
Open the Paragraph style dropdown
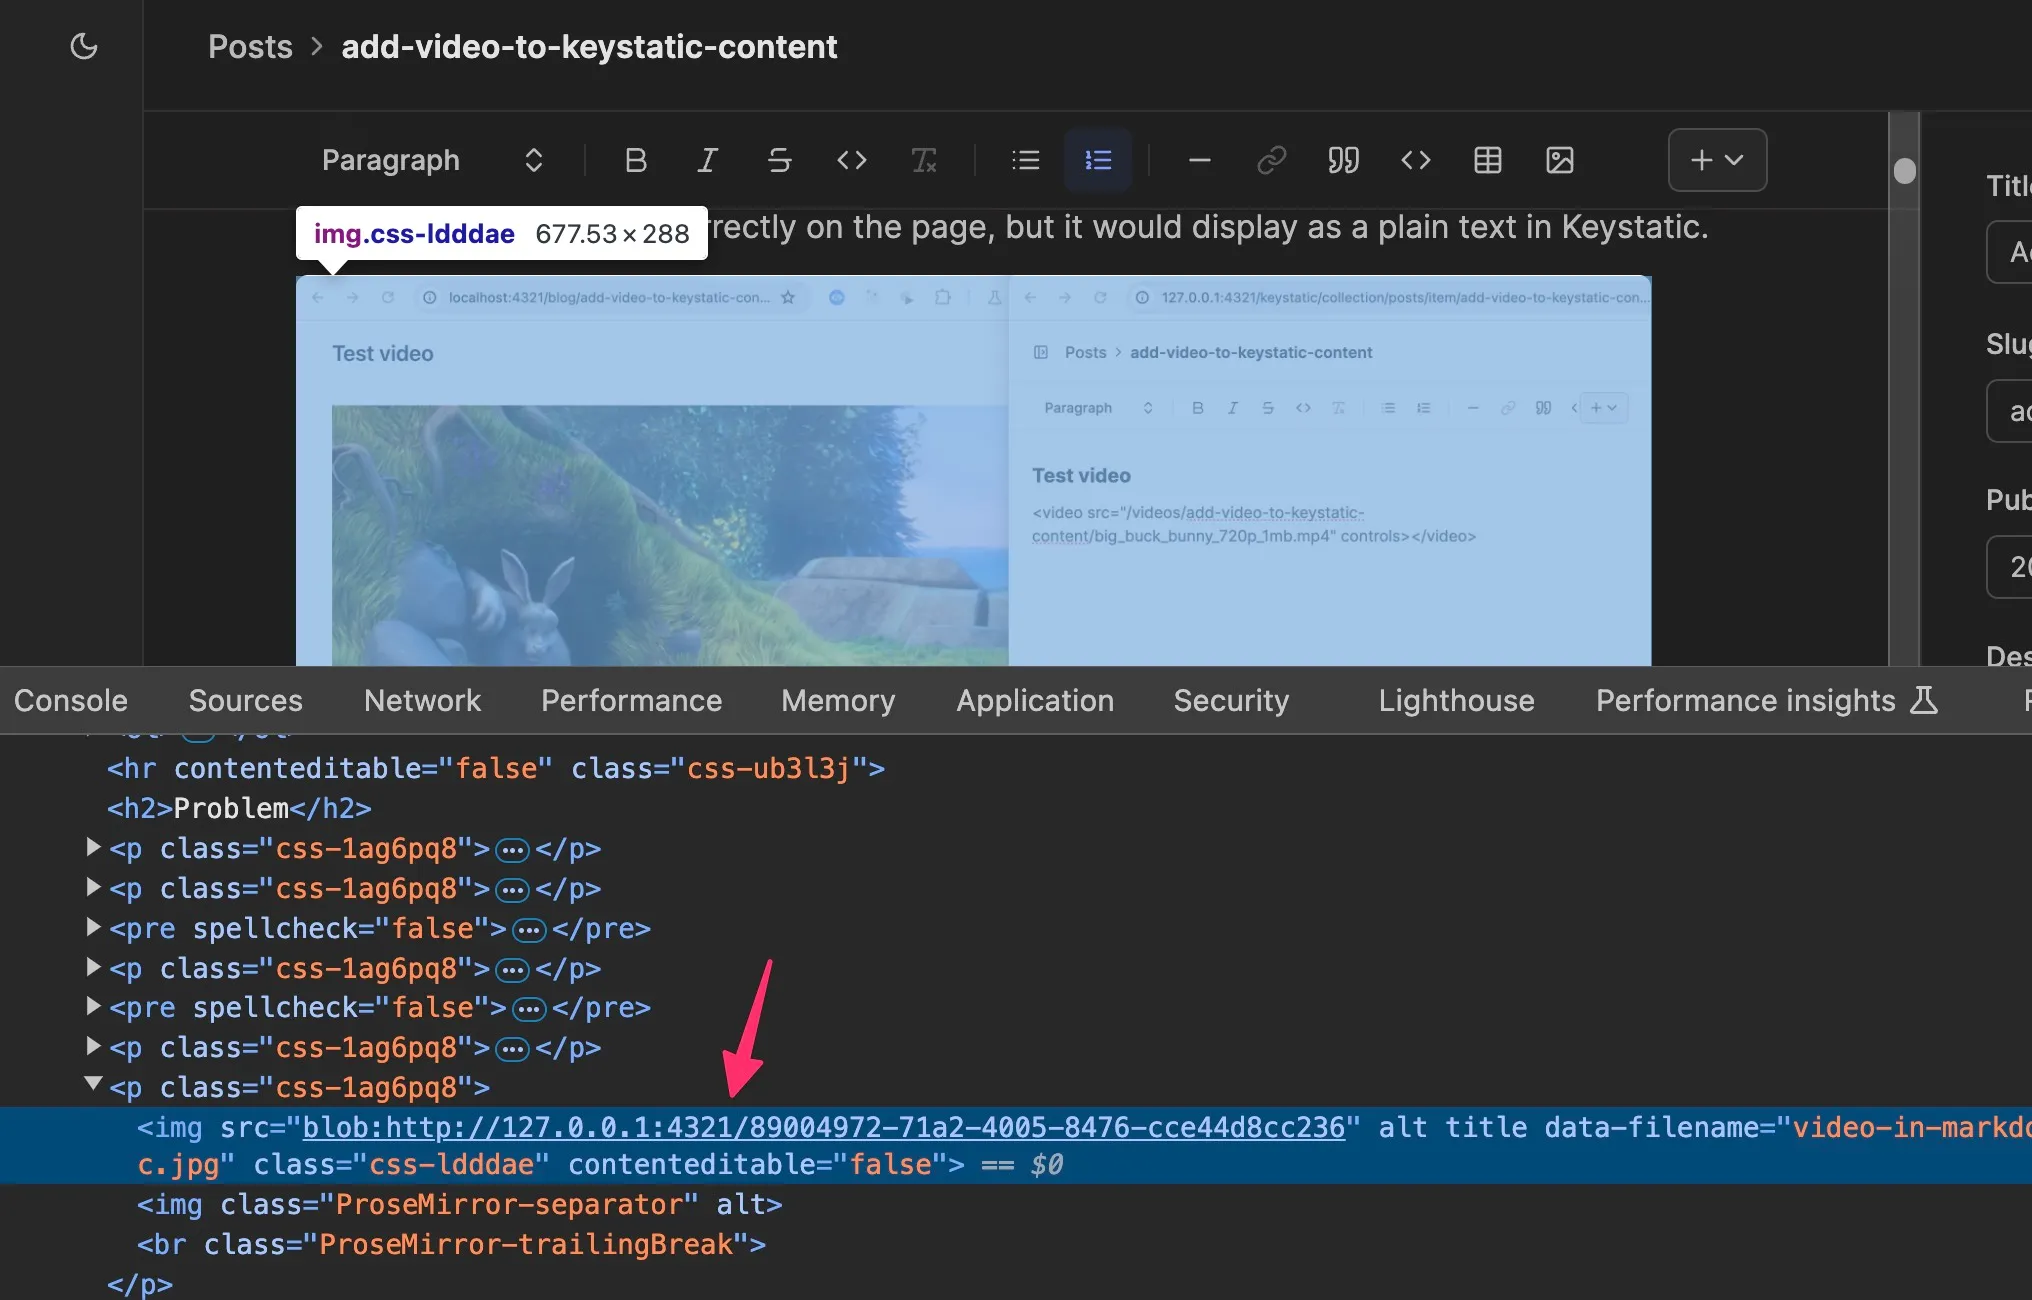pyautogui.click(x=432, y=160)
